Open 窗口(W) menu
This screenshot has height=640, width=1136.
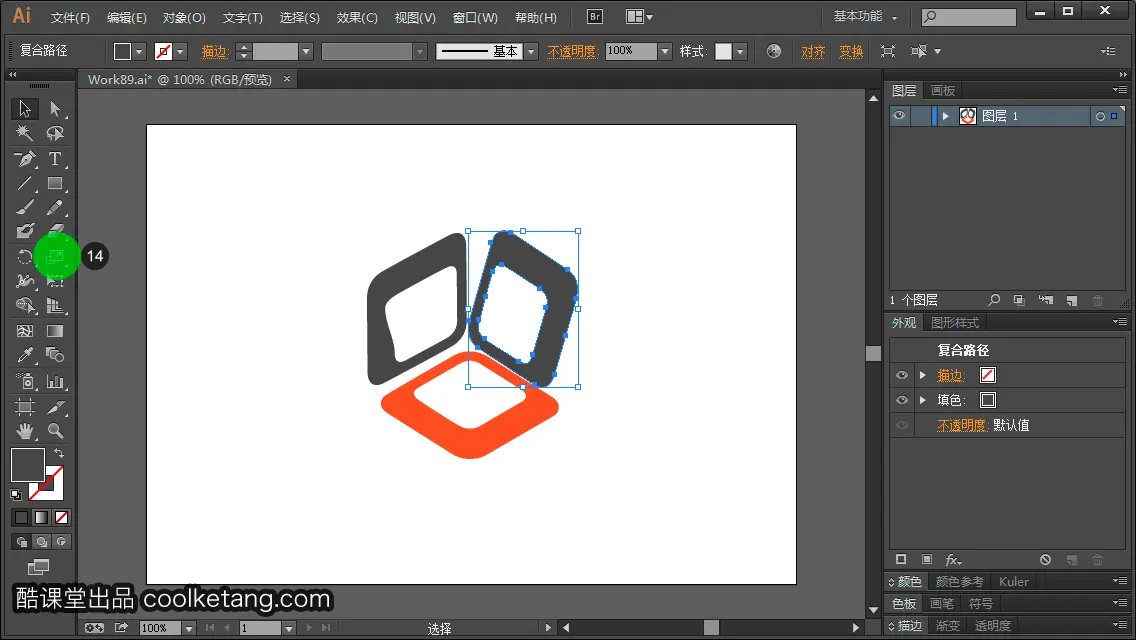tap(475, 17)
